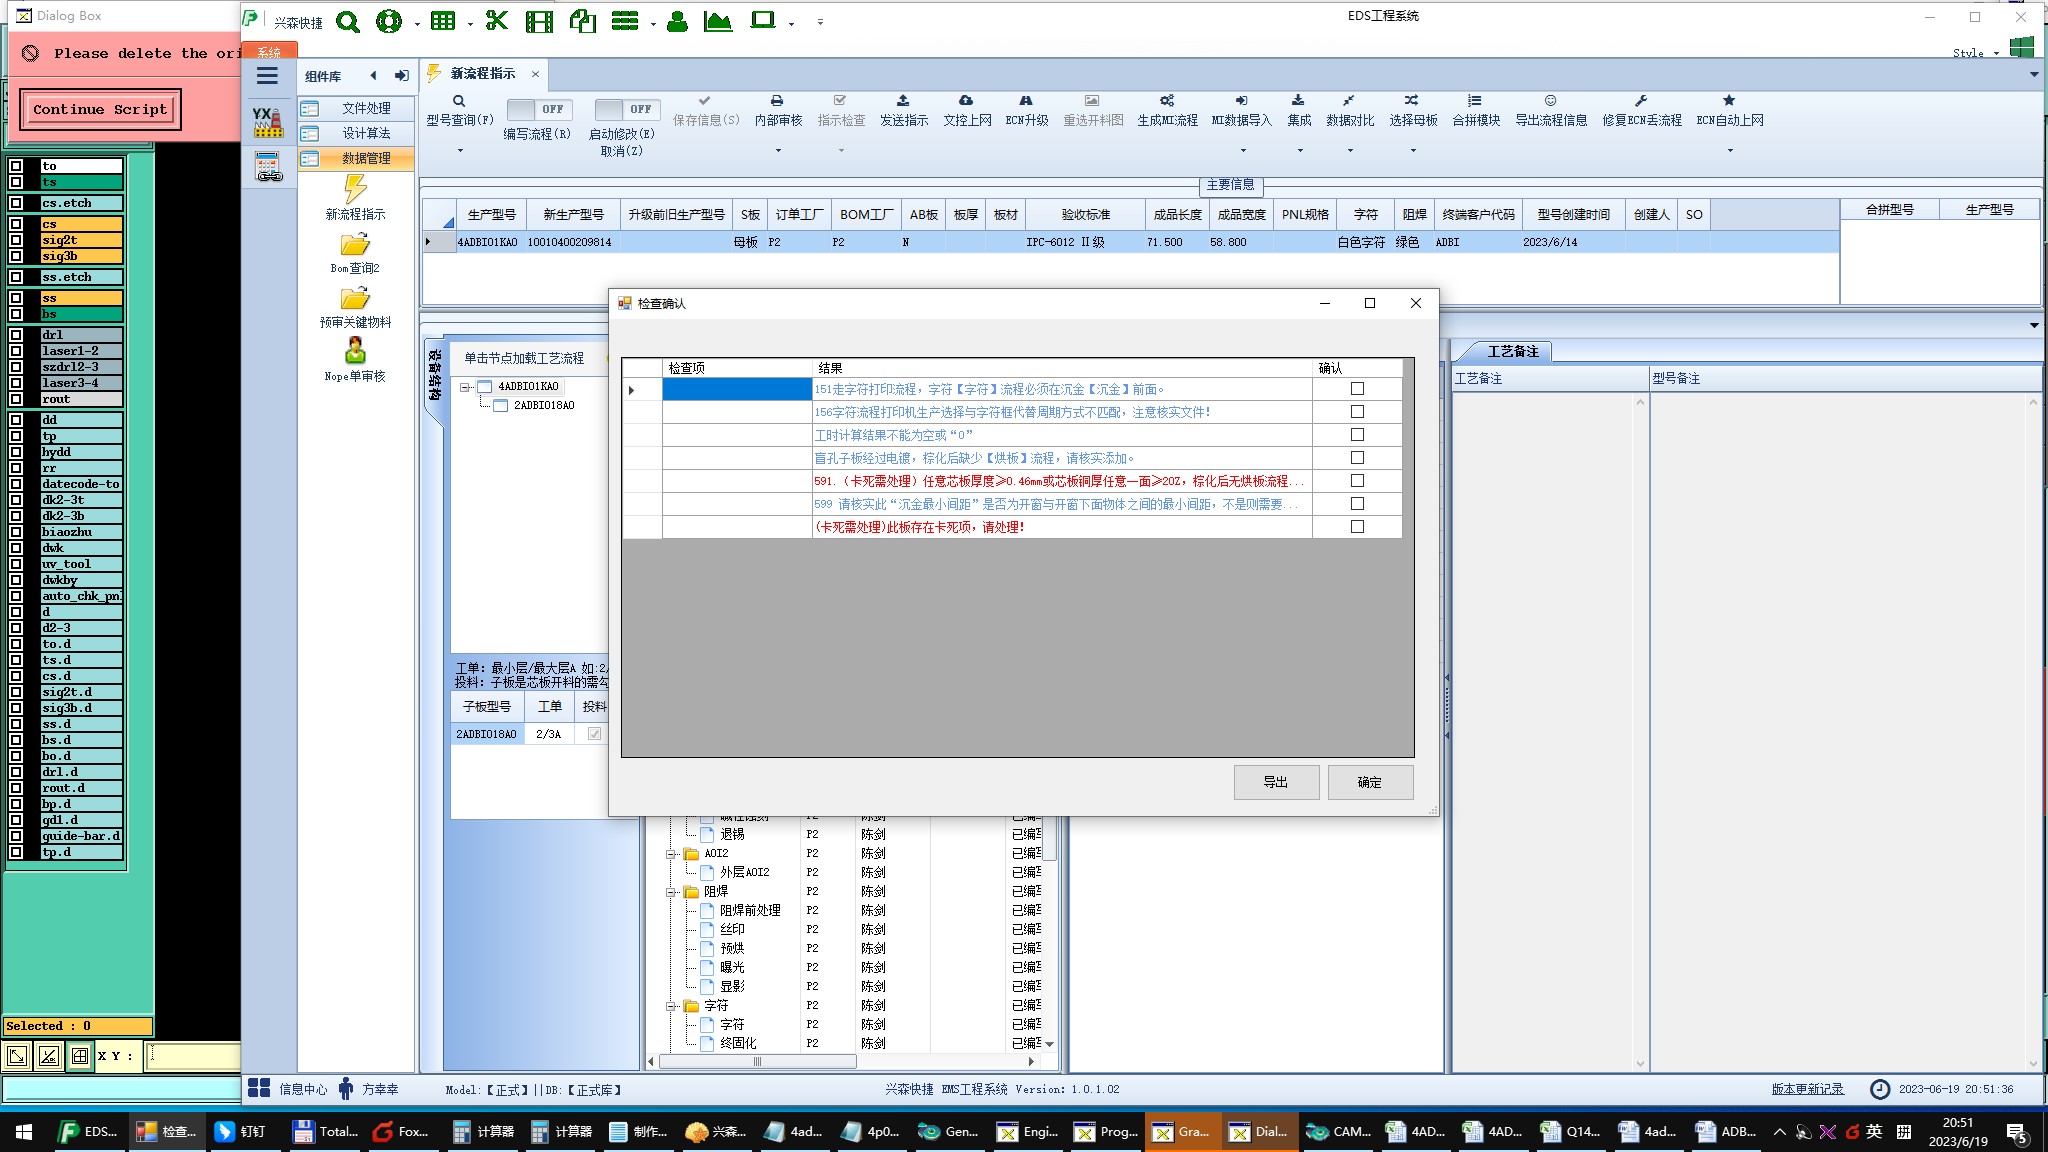Screen dimensions: 2048x1152
Task: Check the confirm box for item 151
Action: point(1357,389)
